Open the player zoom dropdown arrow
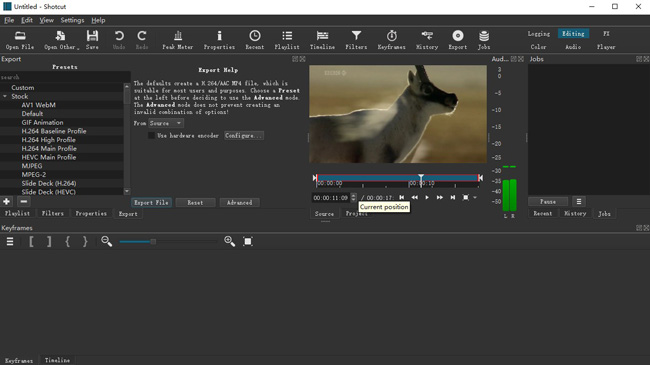 [475, 197]
